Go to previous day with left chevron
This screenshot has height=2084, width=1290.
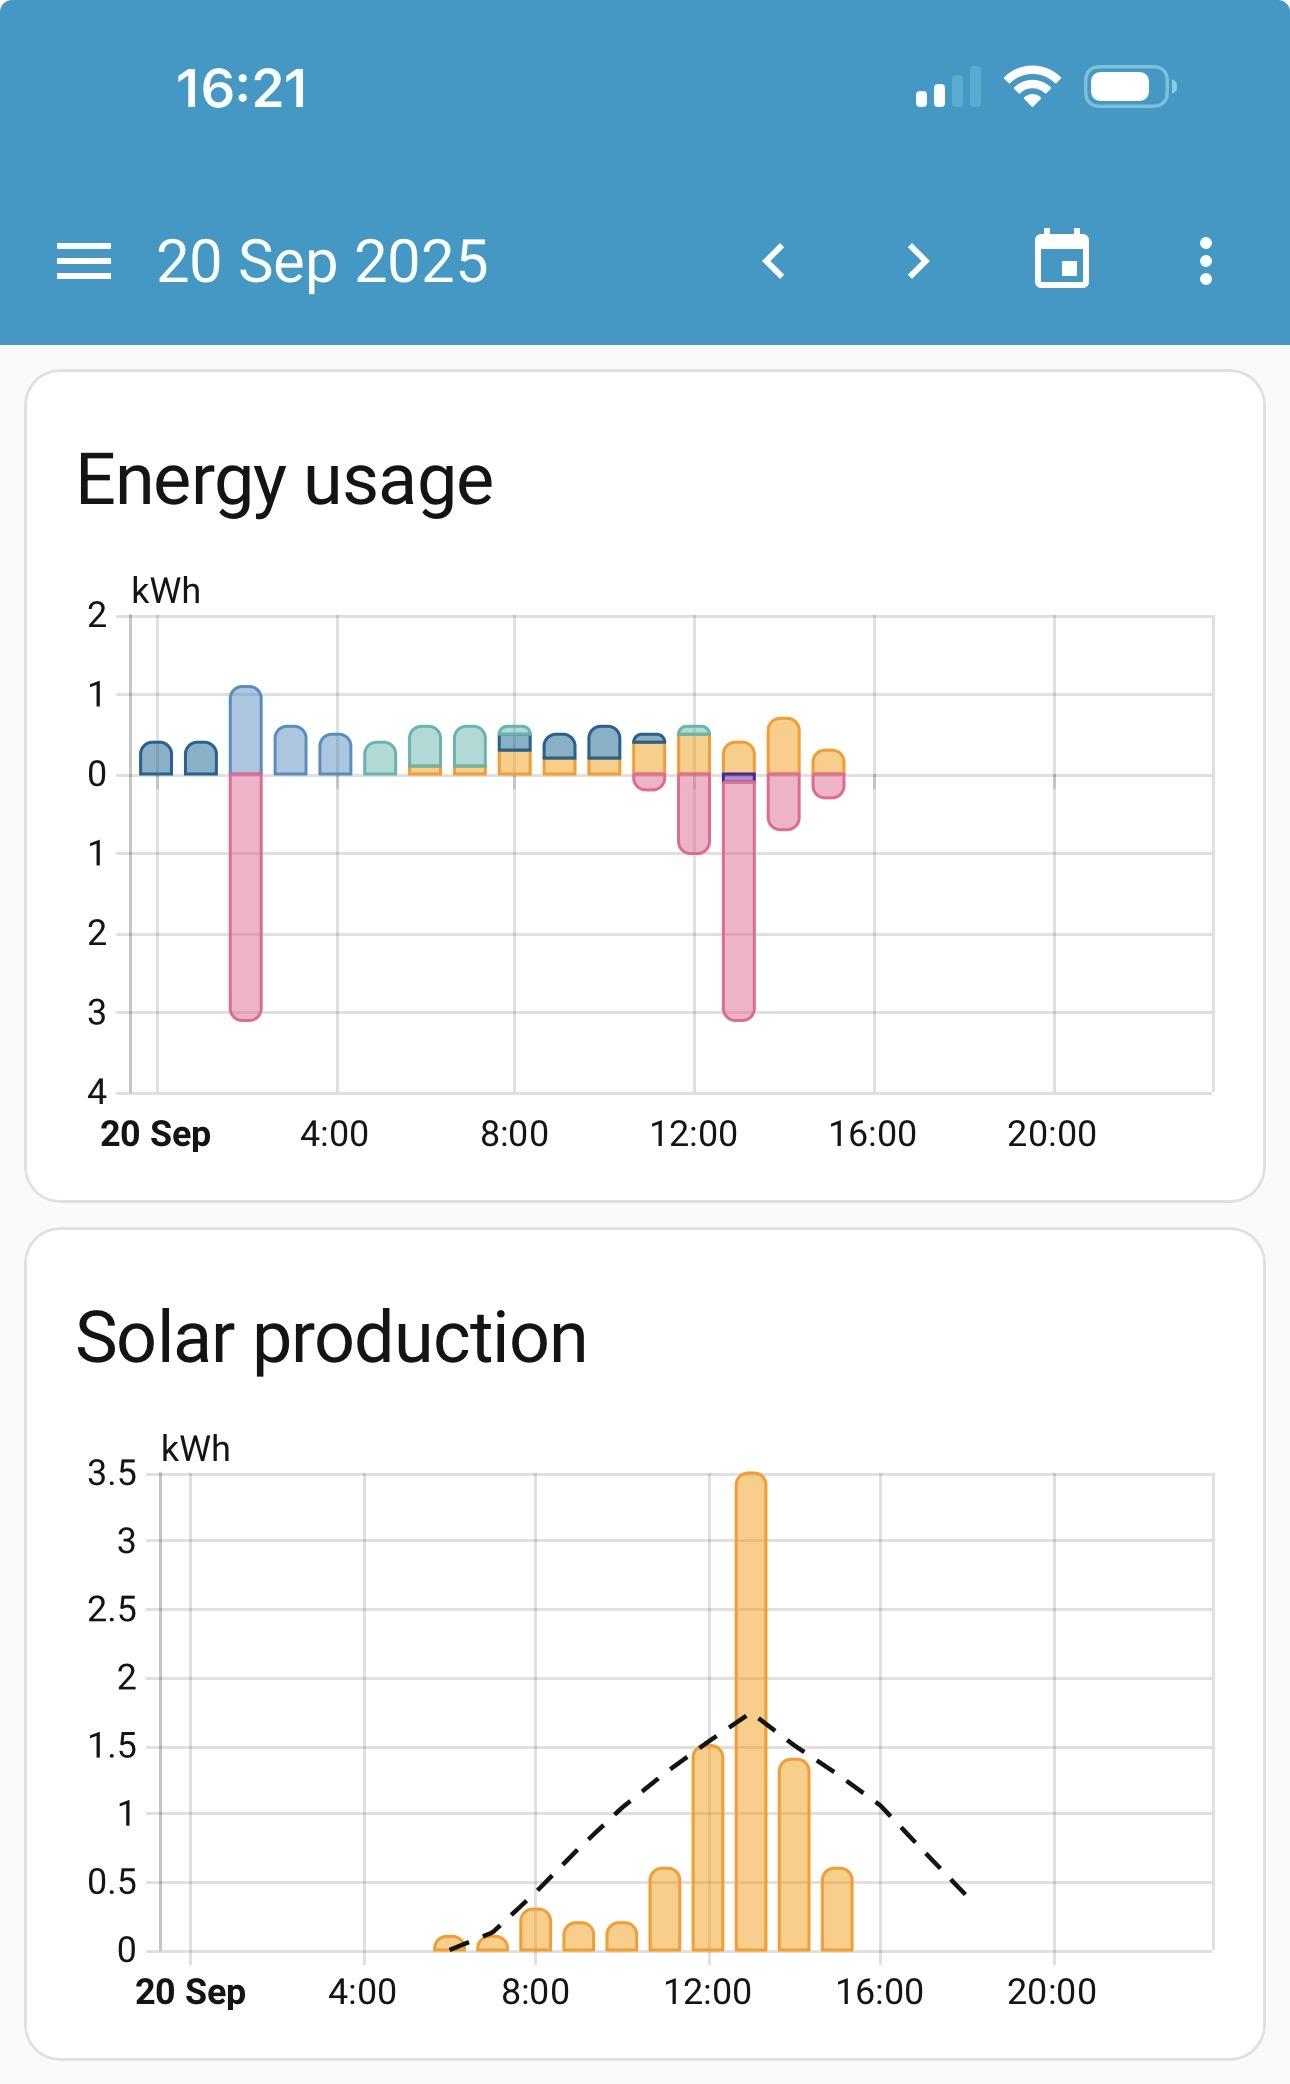[773, 262]
